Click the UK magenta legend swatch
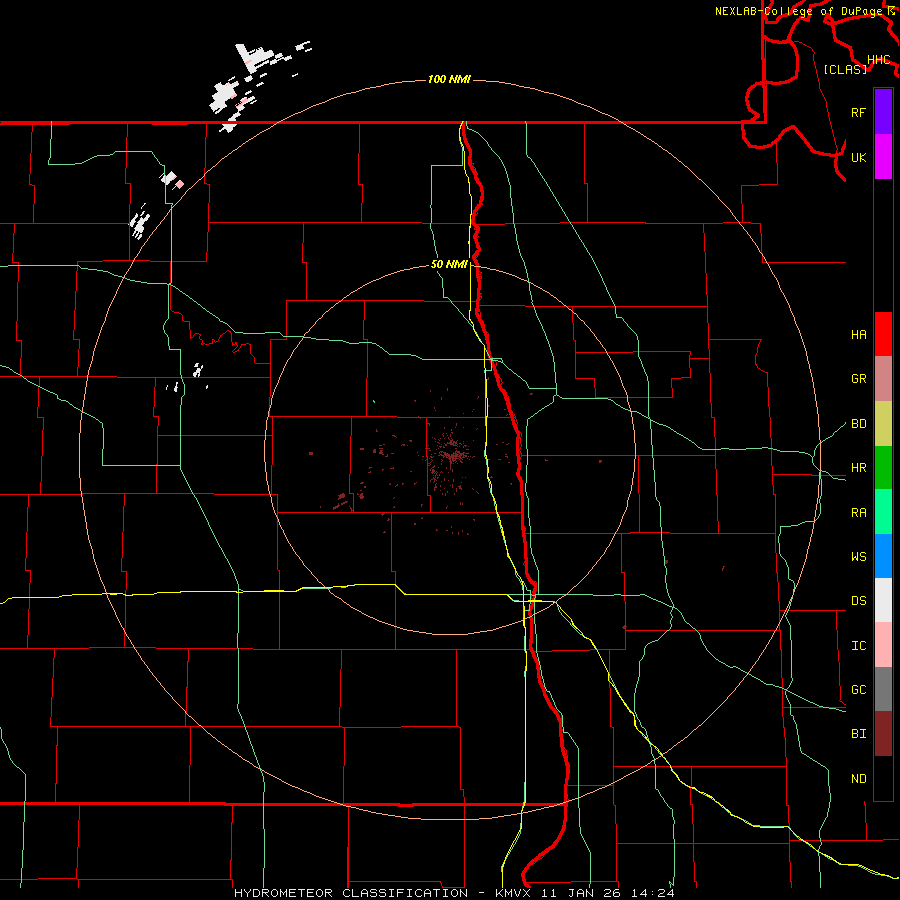 pyautogui.click(x=883, y=156)
